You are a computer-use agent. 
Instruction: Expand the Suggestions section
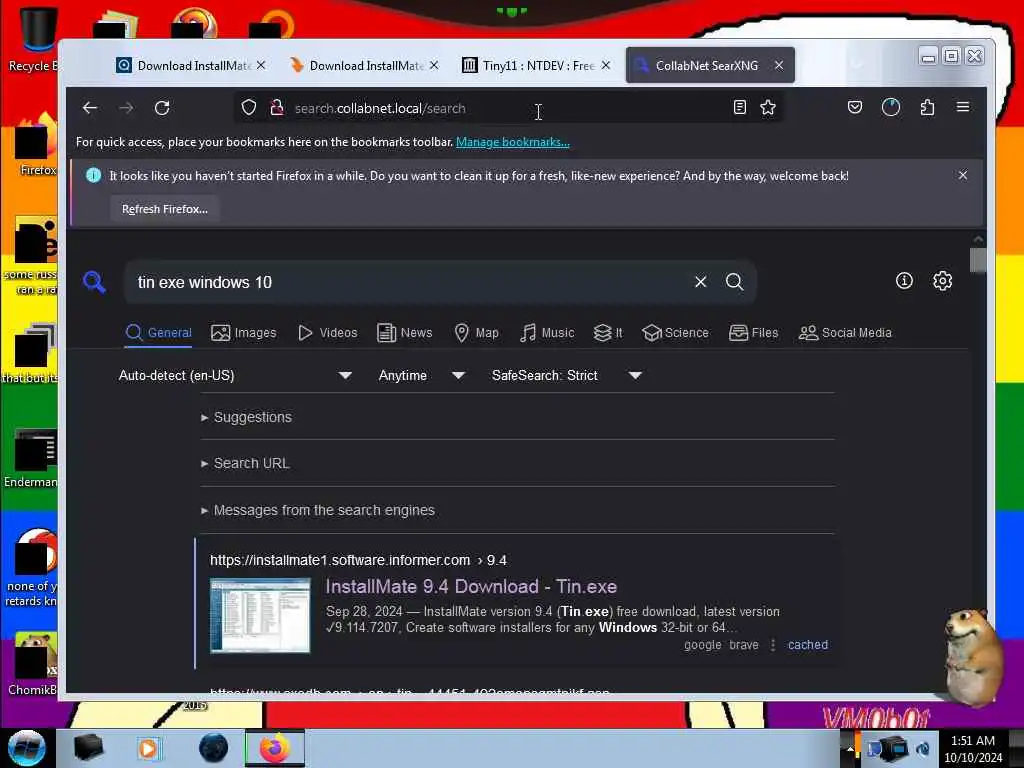tap(246, 417)
